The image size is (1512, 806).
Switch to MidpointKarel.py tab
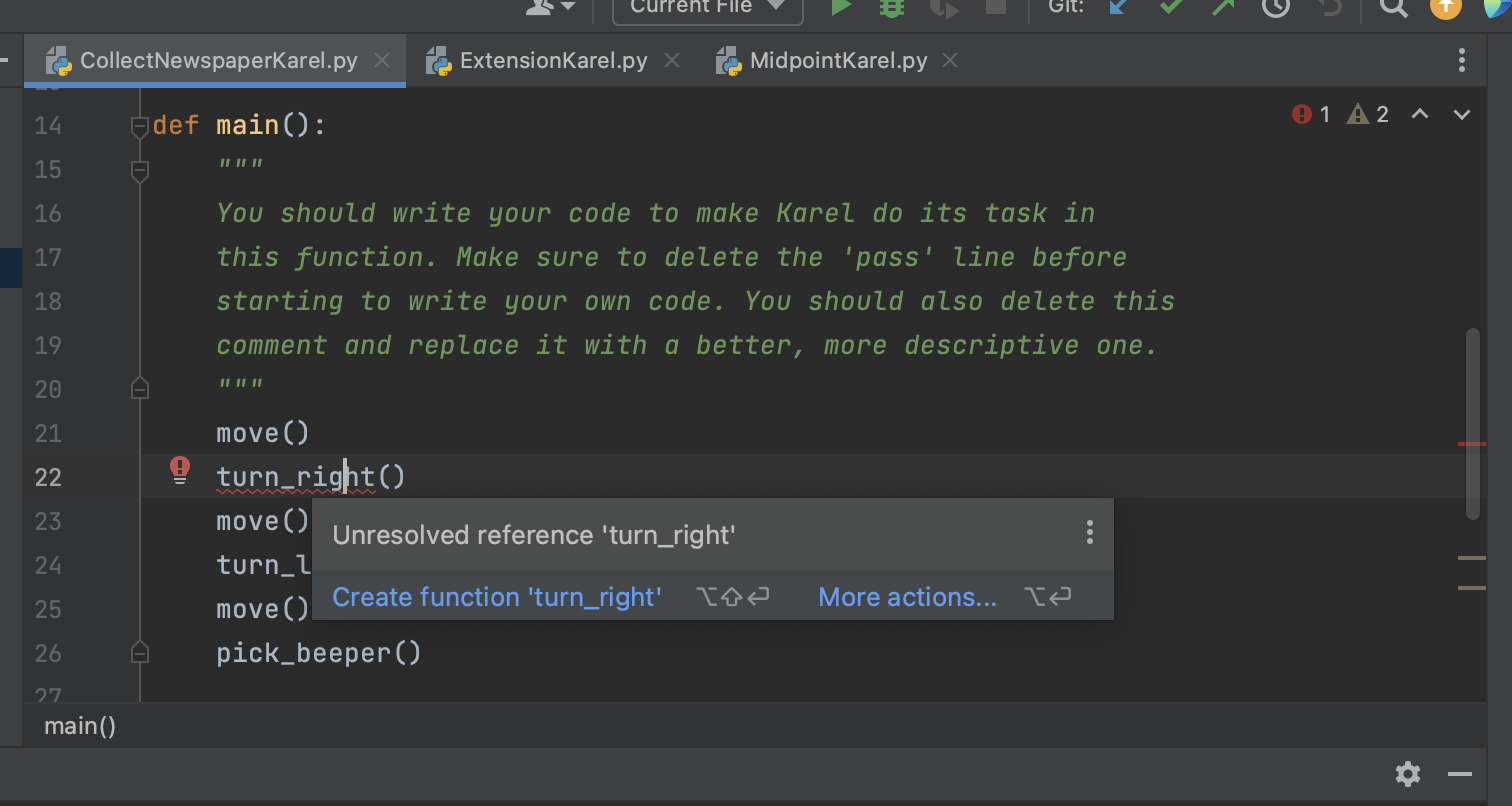click(837, 61)
